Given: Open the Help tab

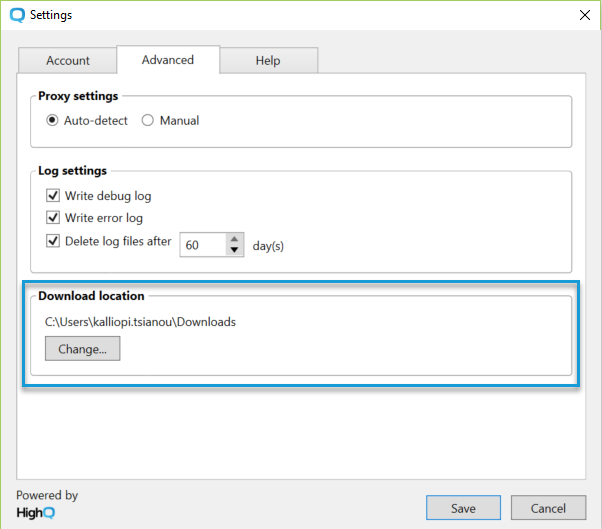Looking at the screenshot, I should [x=268, y=60].
